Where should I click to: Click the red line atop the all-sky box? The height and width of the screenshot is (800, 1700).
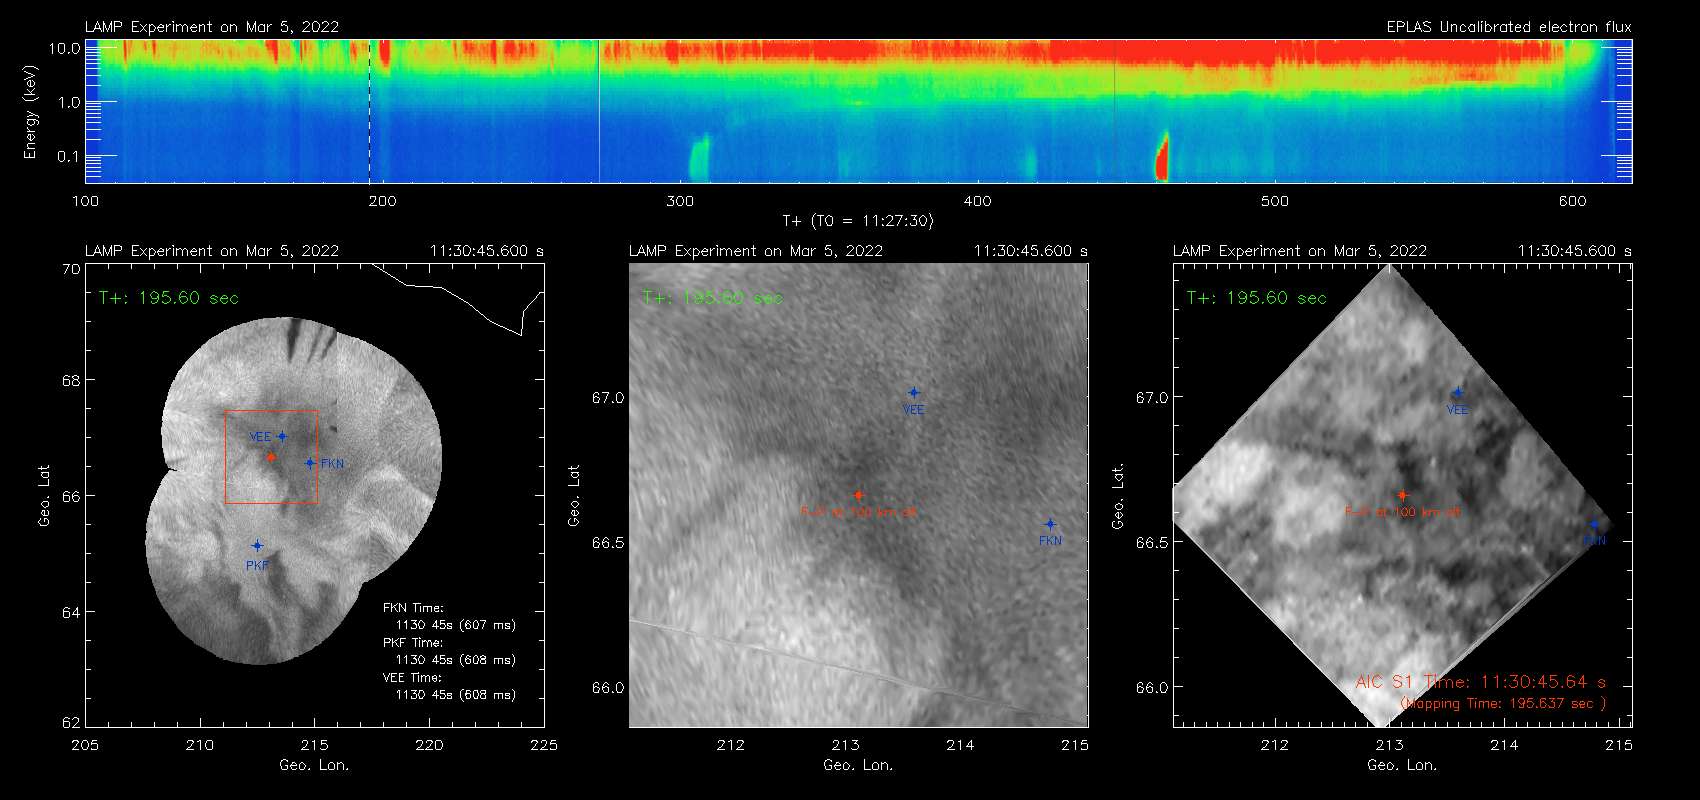[271, 410]
